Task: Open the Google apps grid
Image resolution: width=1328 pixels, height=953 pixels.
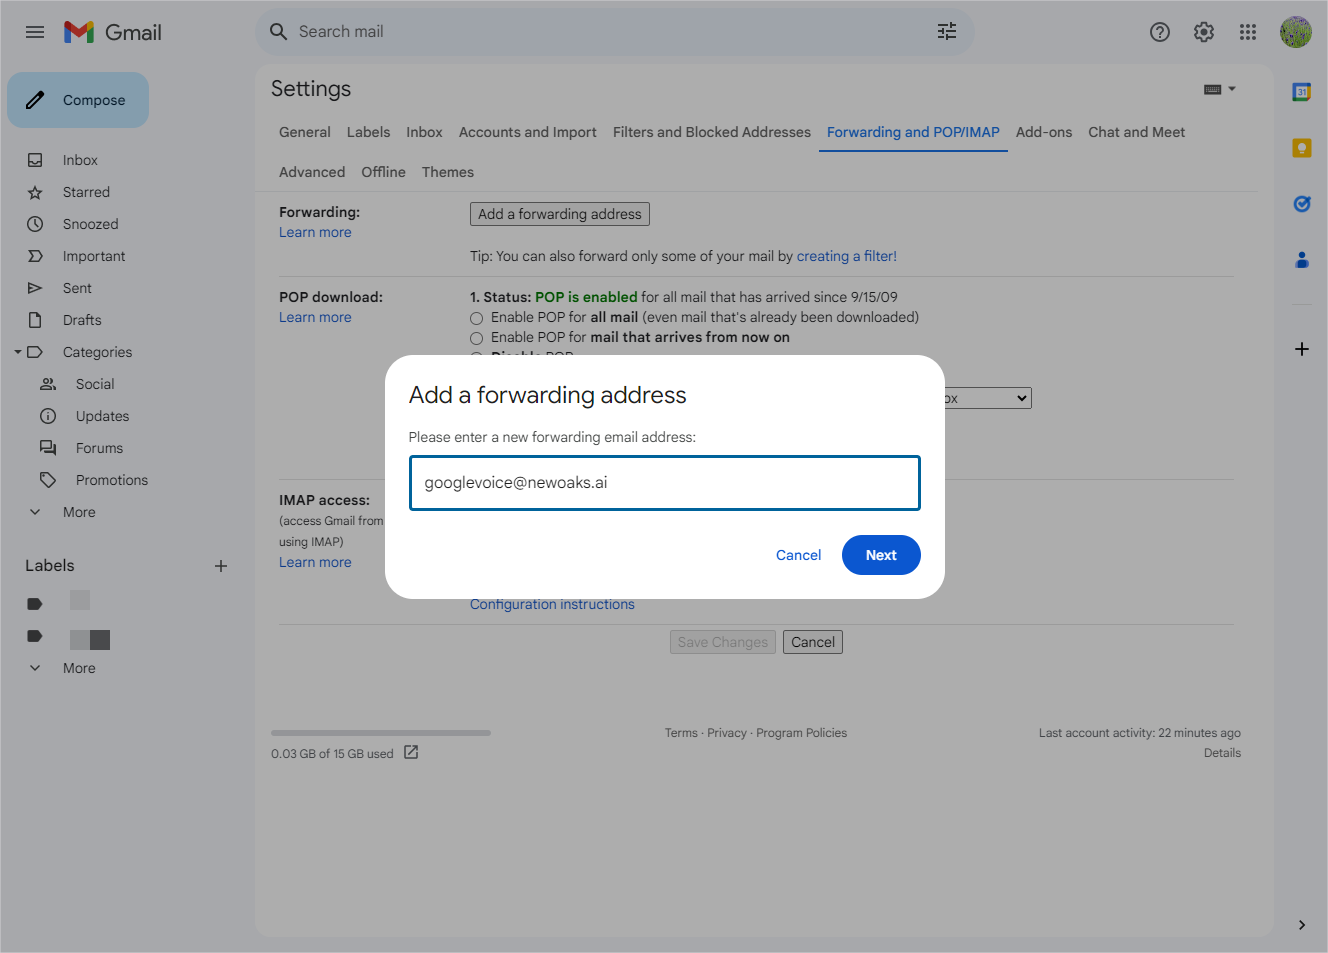Action: (x=1248, y=32)
